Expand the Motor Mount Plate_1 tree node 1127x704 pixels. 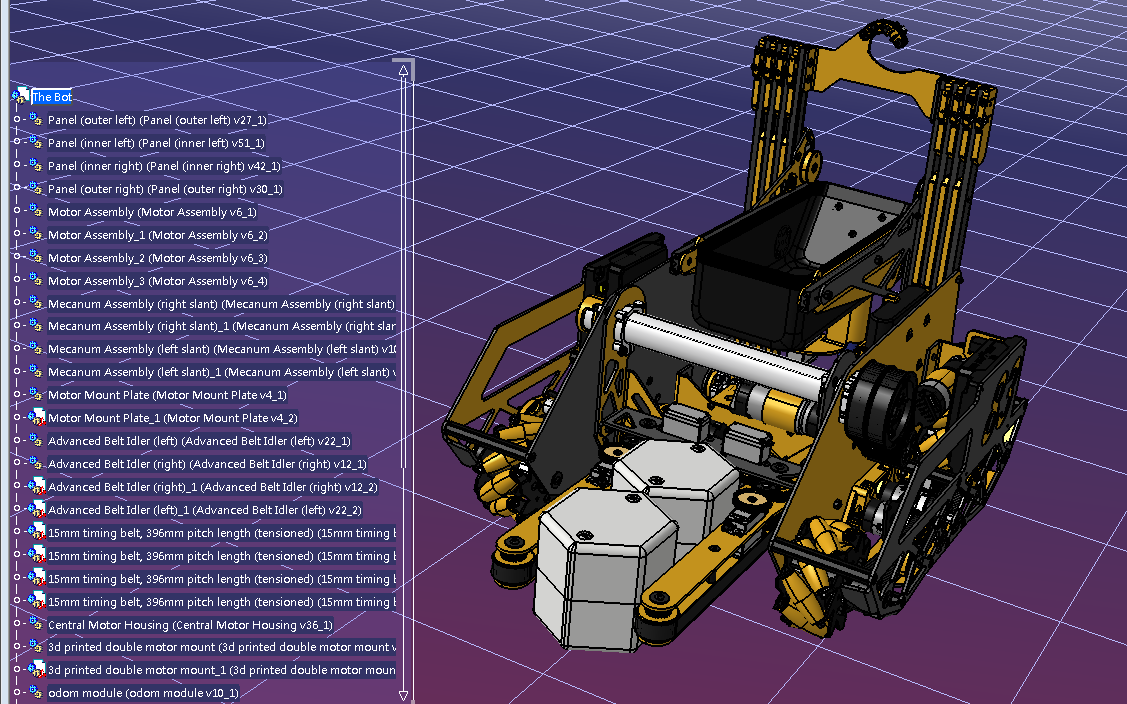coord(17,418)
